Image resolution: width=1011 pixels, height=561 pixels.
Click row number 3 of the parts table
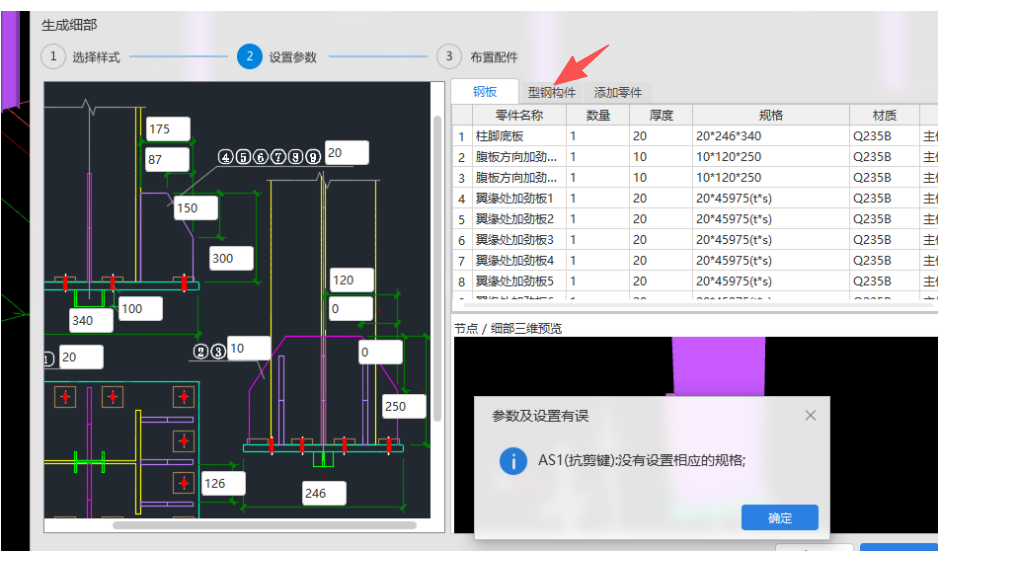[x=462, y=177]
